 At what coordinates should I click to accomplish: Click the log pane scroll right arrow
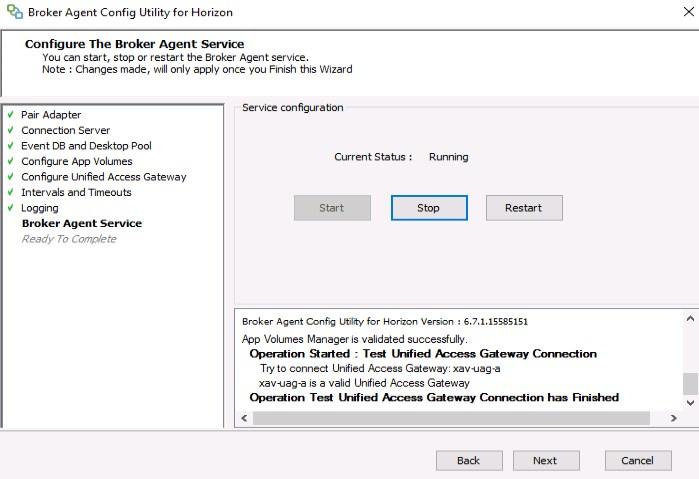coord(674,418)
